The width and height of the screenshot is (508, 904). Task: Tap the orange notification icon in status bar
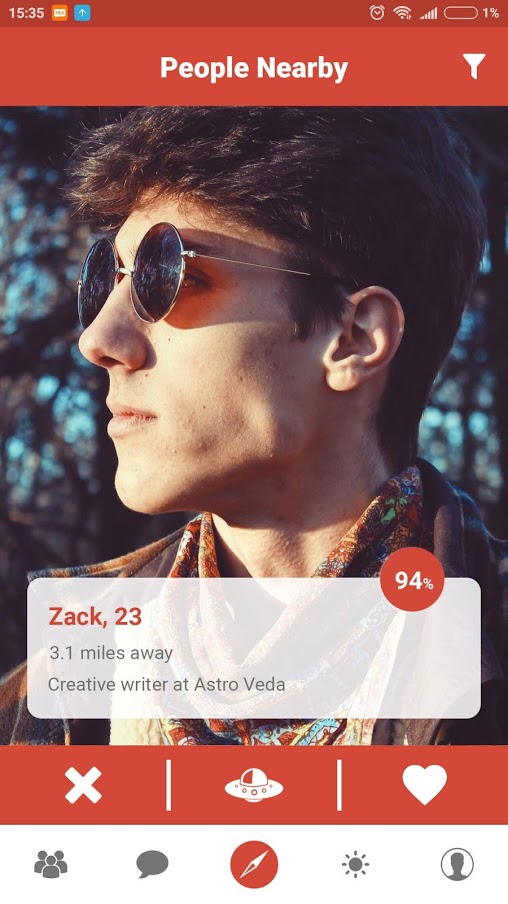[59, 13]
